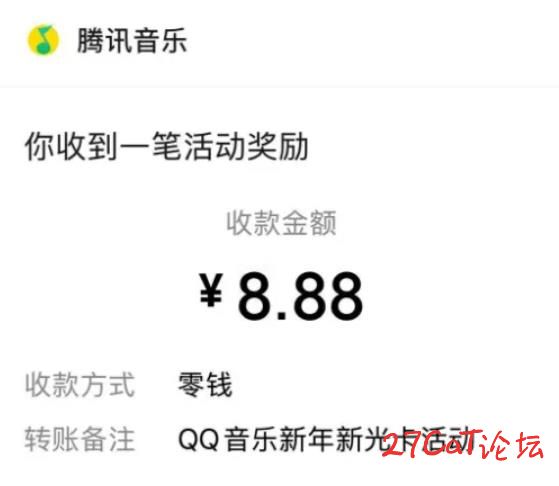Click the 金额 characters above the amount
The height and width of the screenshot is (486, 559).
click(309, 223)
